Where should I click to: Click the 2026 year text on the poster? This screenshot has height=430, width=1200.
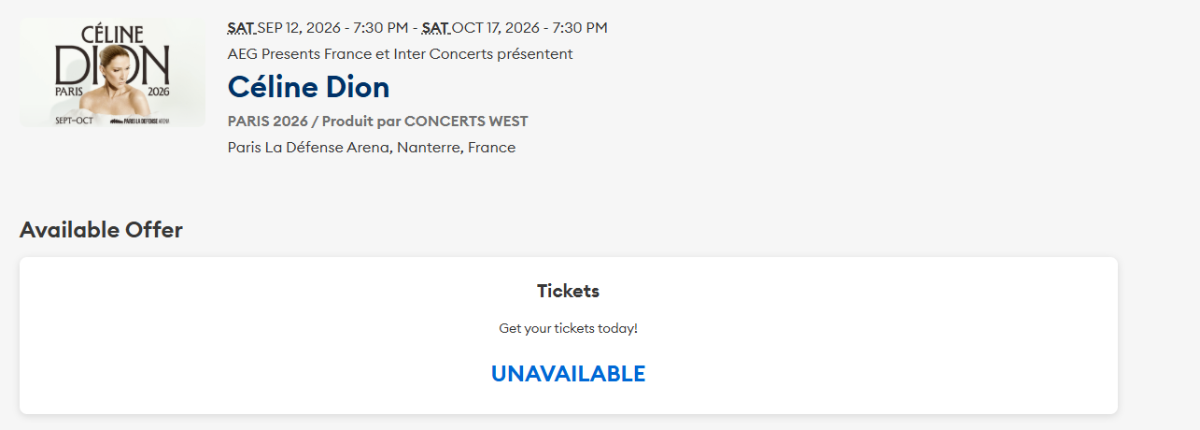click(158, 91)
